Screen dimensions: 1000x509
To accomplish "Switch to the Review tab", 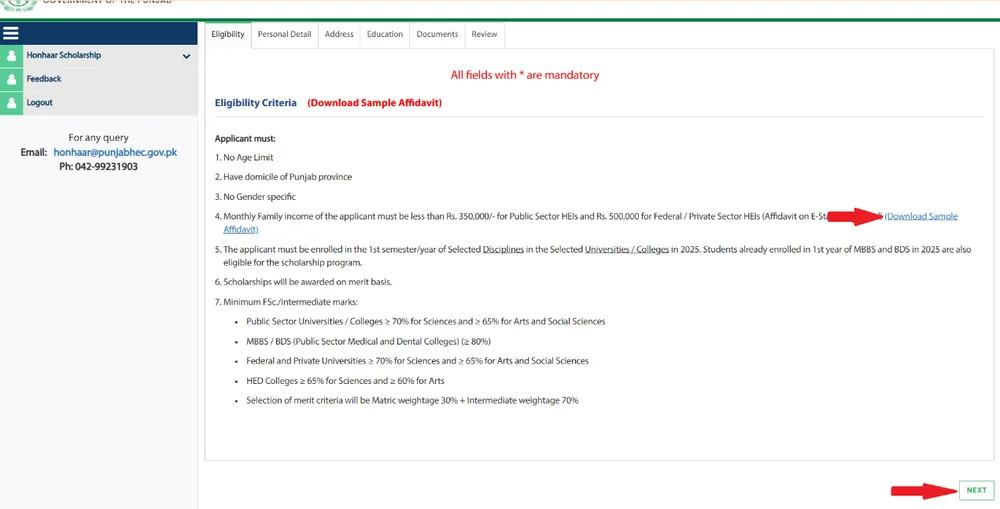I will pyautogui.click(x=484, y=34).
